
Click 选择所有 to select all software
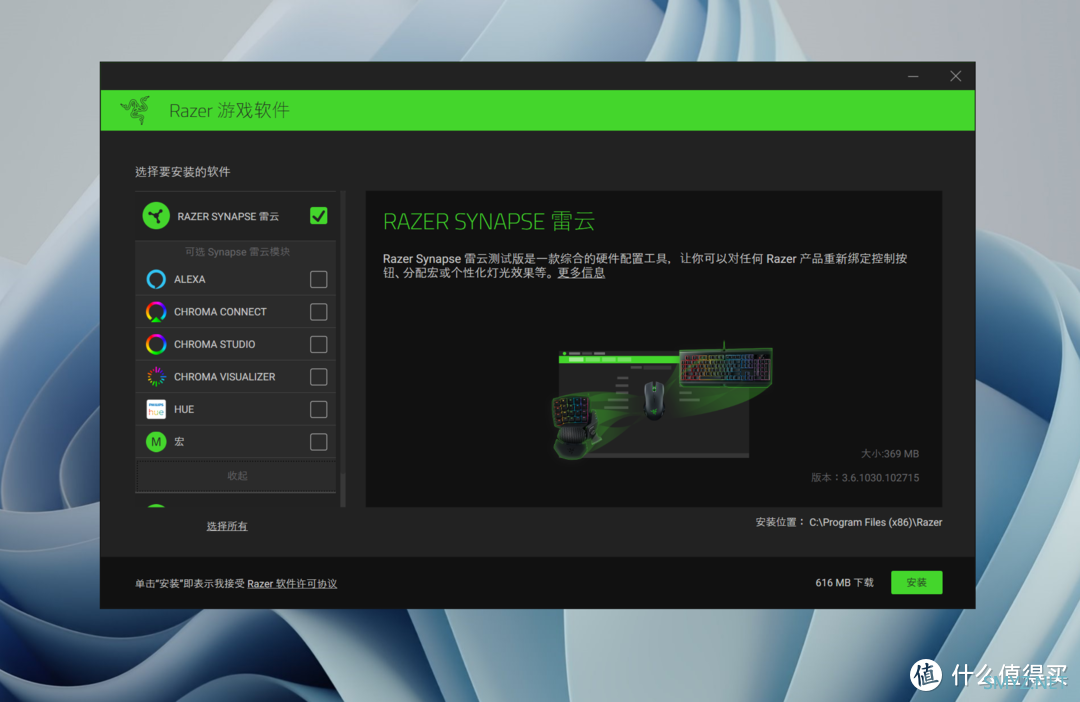pyautogui.click(x=227, y=526)
